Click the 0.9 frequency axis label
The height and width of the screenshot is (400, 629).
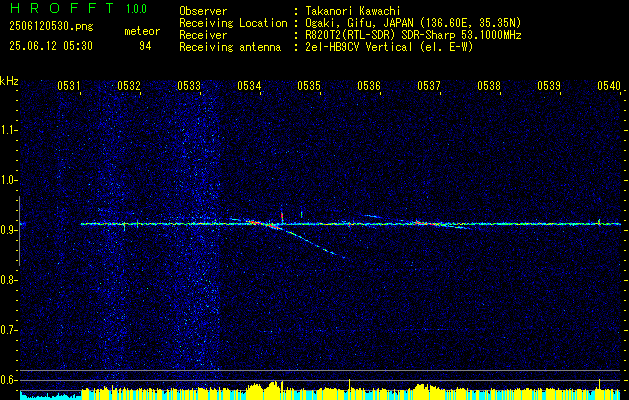pos(8,230)
